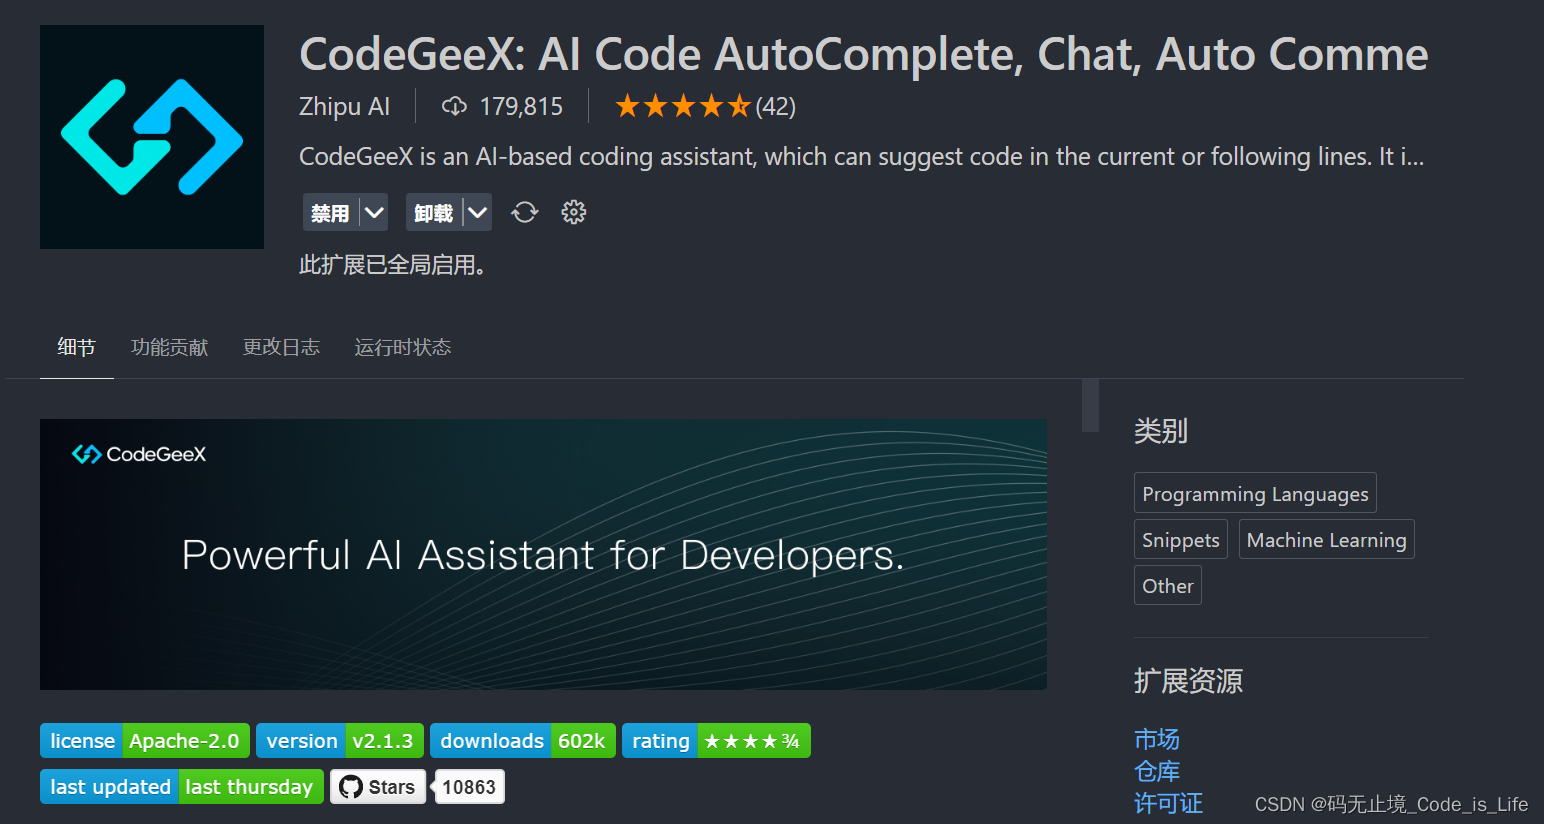Click the 10863 stars count
The image size is (1544, 824).
(x=469, y=787)
